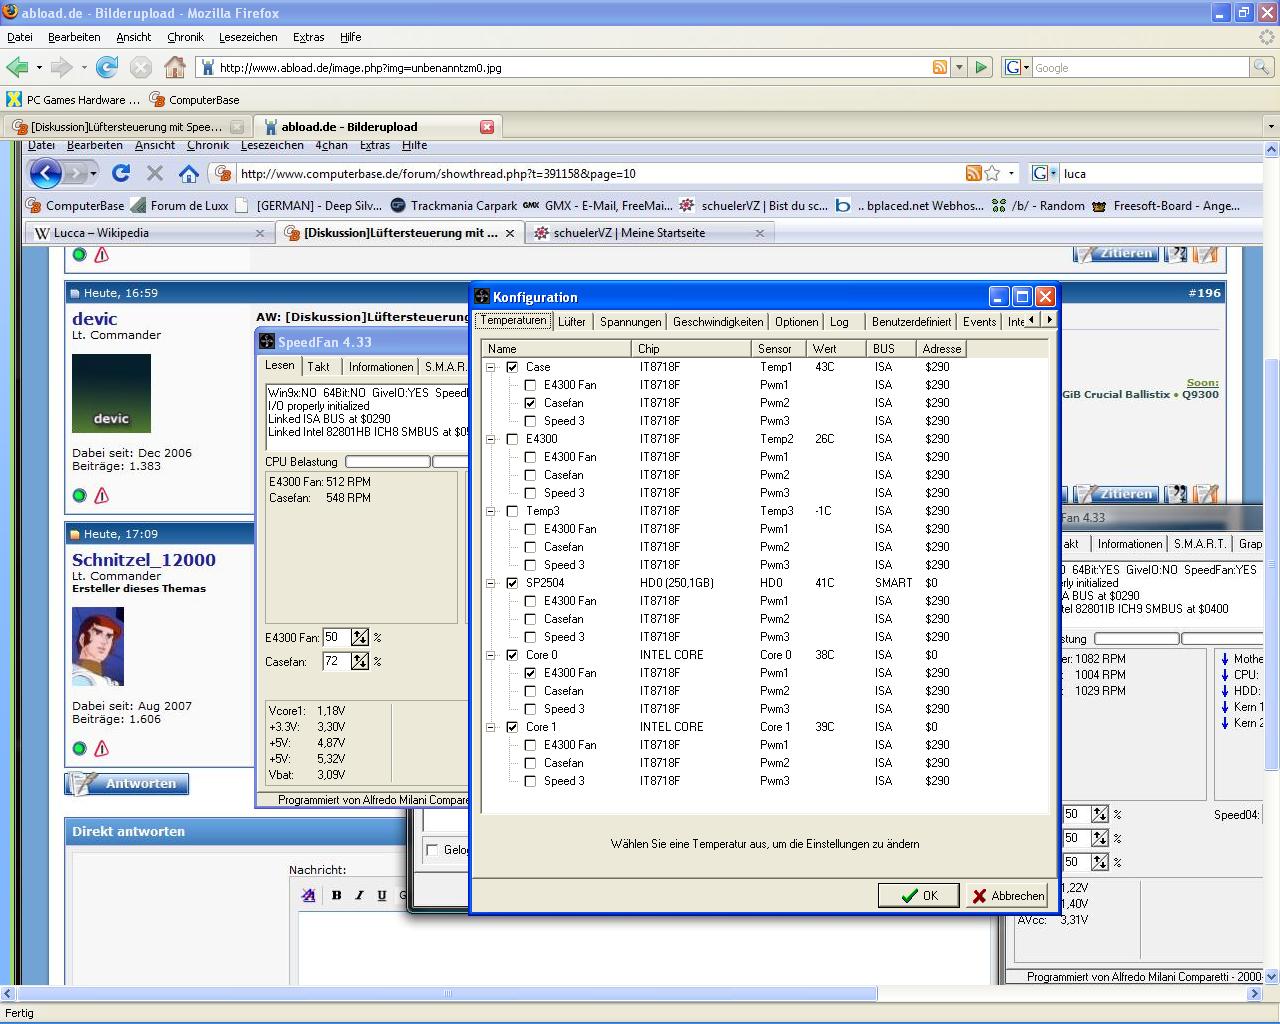The image size is (1280, 1024).
Task: Click Firefox's Stop loading icon
Action: pyautogui.click(x=141, y=67)
